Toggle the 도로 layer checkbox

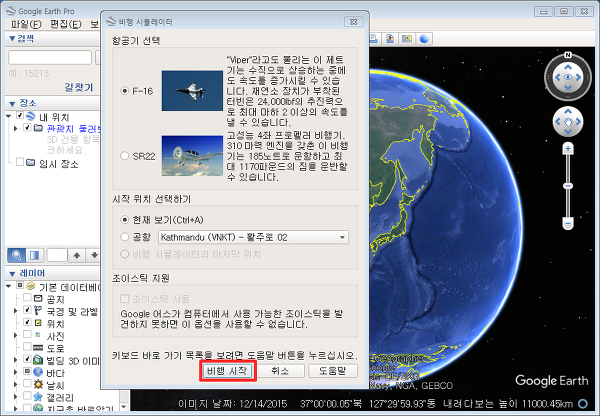[27, 346]
